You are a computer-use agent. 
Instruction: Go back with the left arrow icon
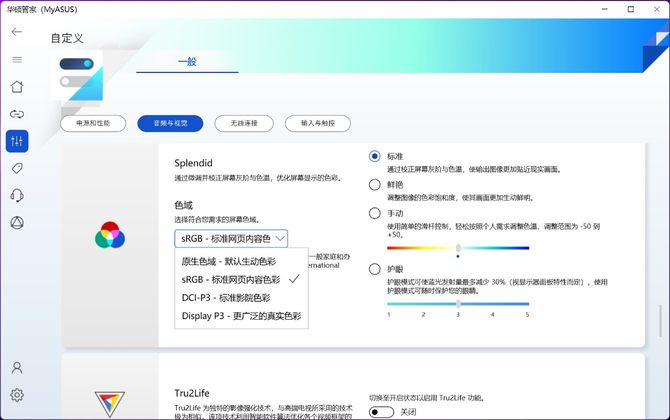(17, 32)
